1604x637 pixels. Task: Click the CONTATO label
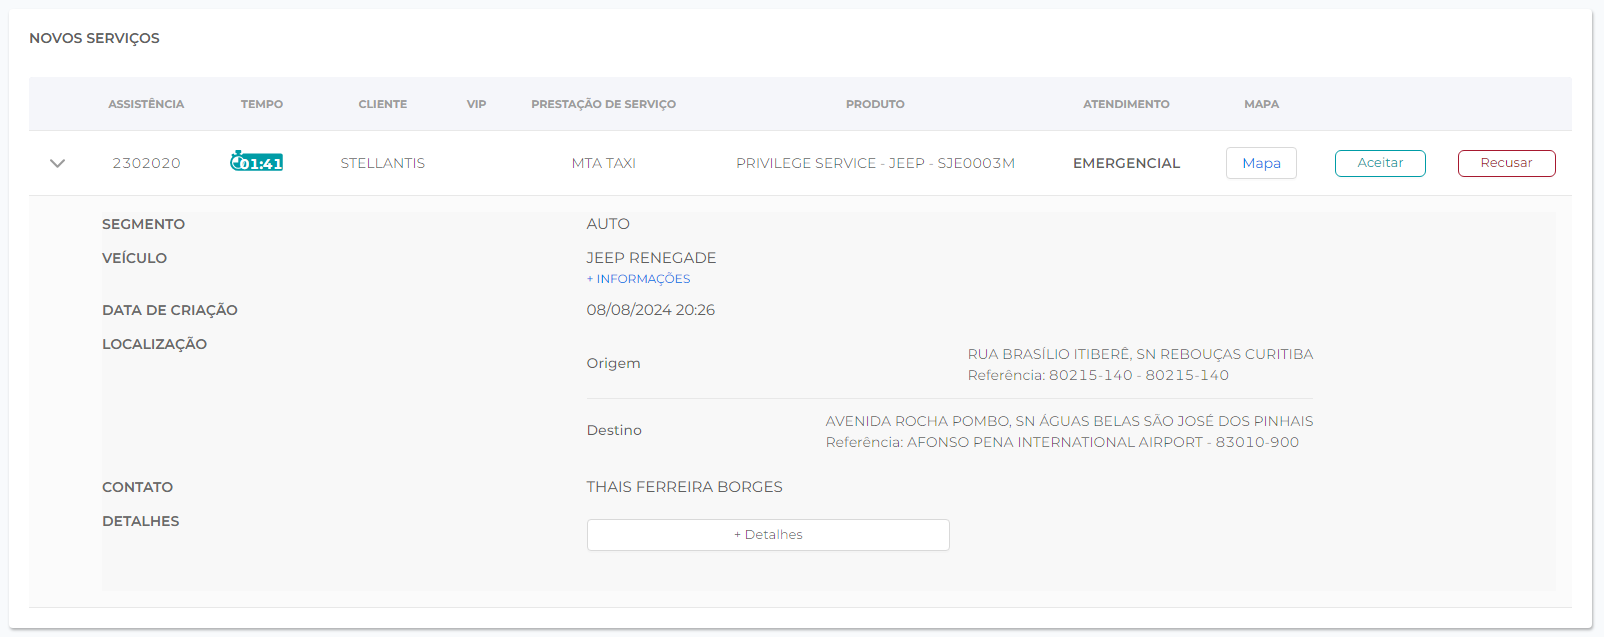tap(137, 487)
